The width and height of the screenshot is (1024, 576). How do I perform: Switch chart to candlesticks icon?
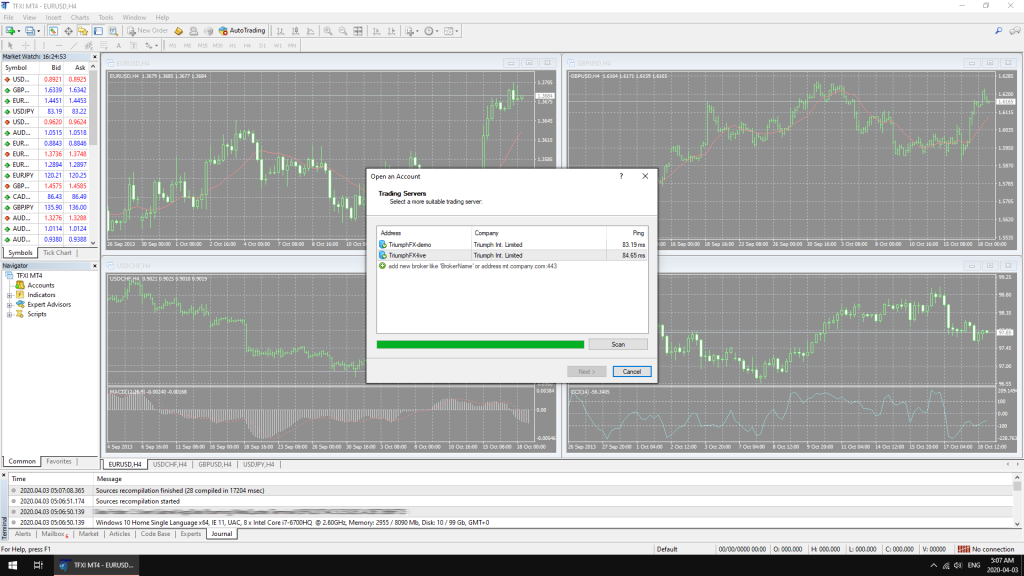pos(295,31)
